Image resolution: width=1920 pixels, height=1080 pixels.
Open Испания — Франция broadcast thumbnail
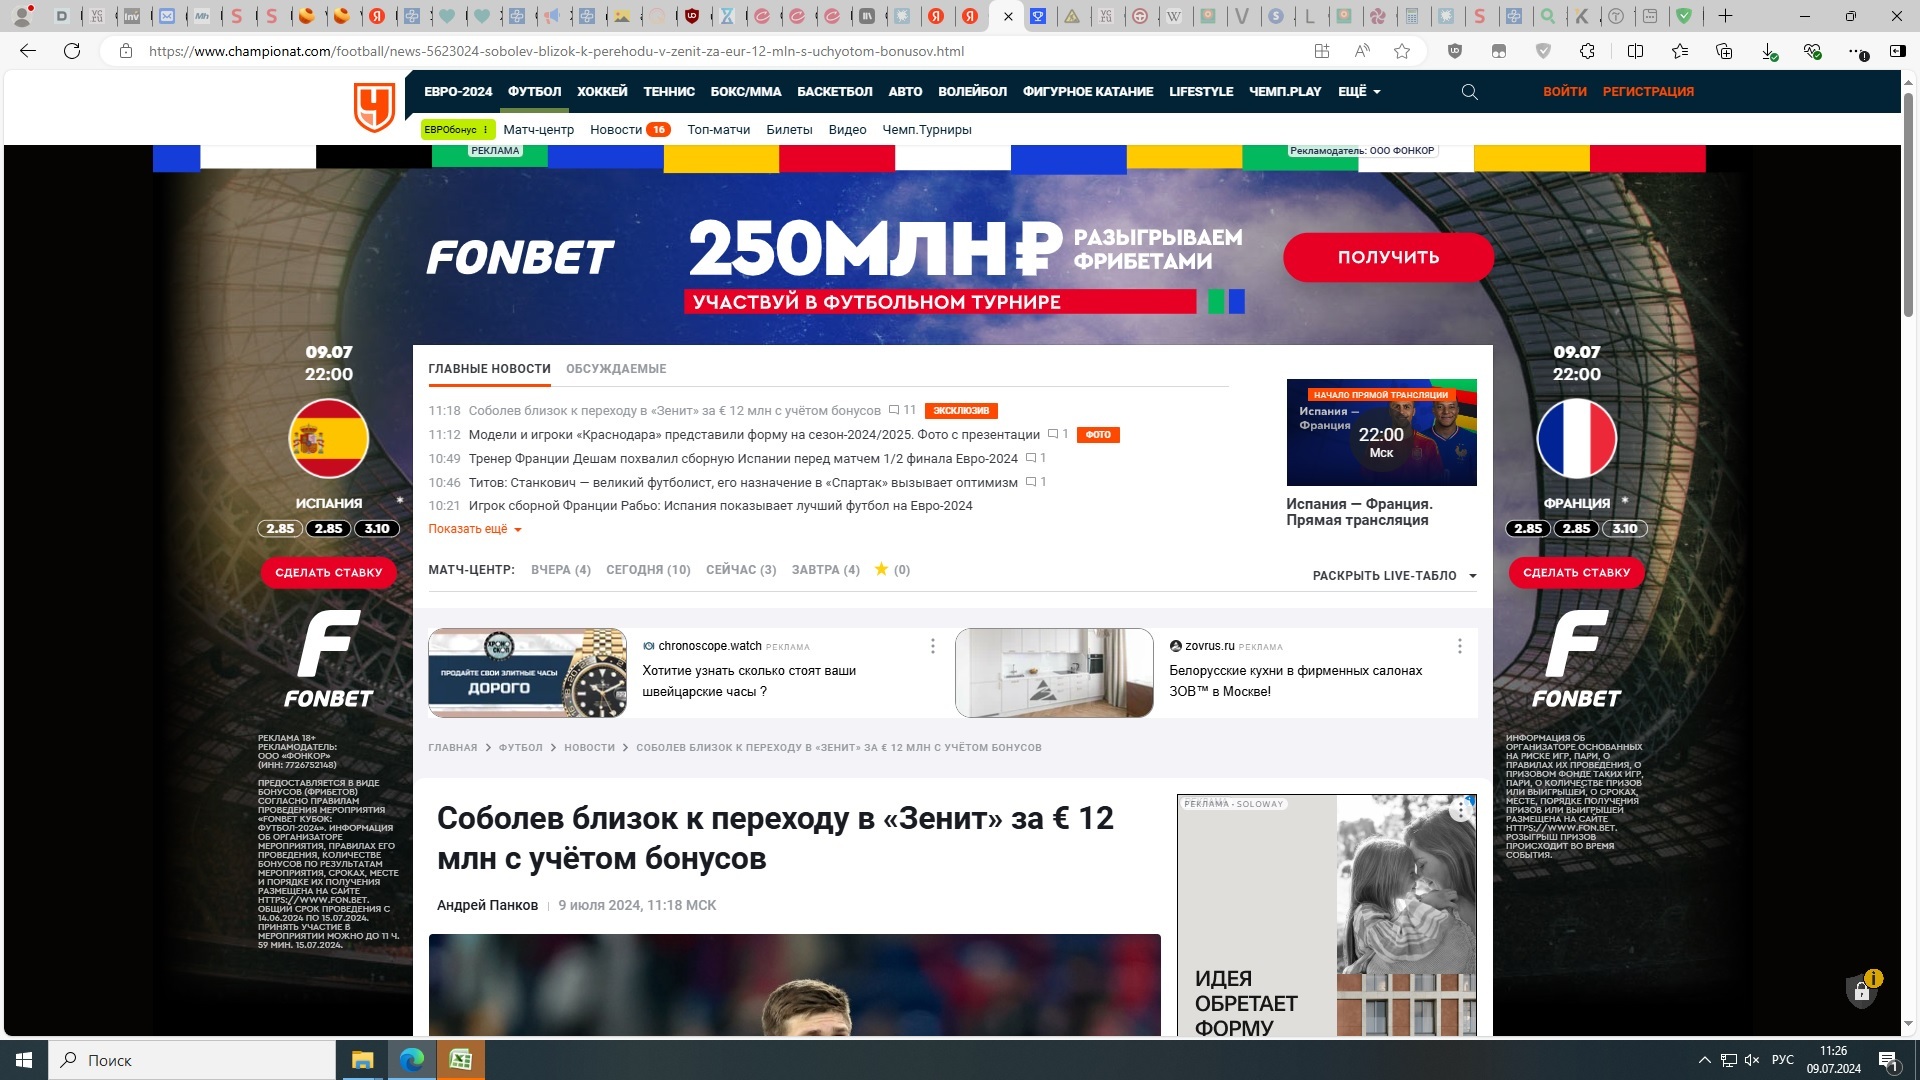[x=1381, y=432]
